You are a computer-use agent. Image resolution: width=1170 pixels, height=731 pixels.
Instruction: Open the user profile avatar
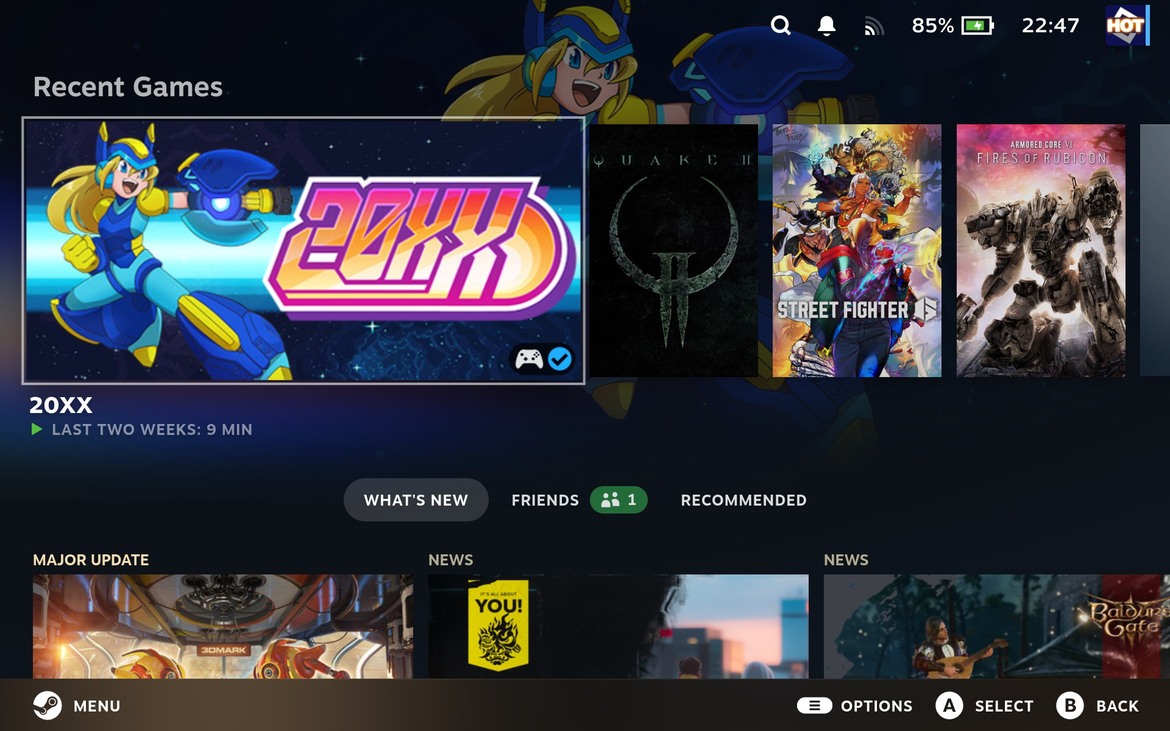click(x=1125, y=26)
